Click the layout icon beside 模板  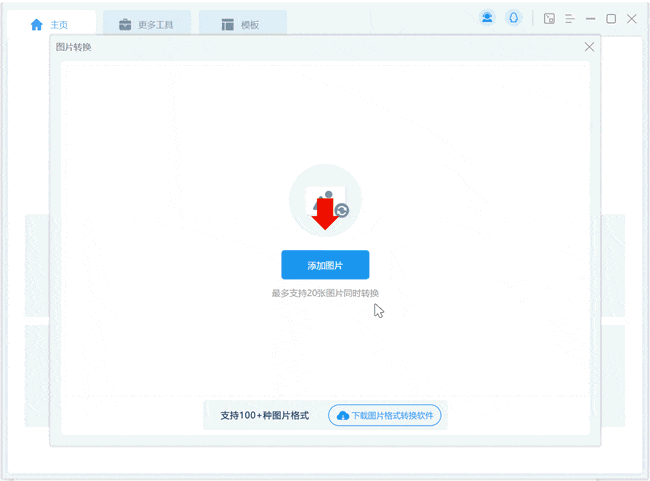[227, 24]
